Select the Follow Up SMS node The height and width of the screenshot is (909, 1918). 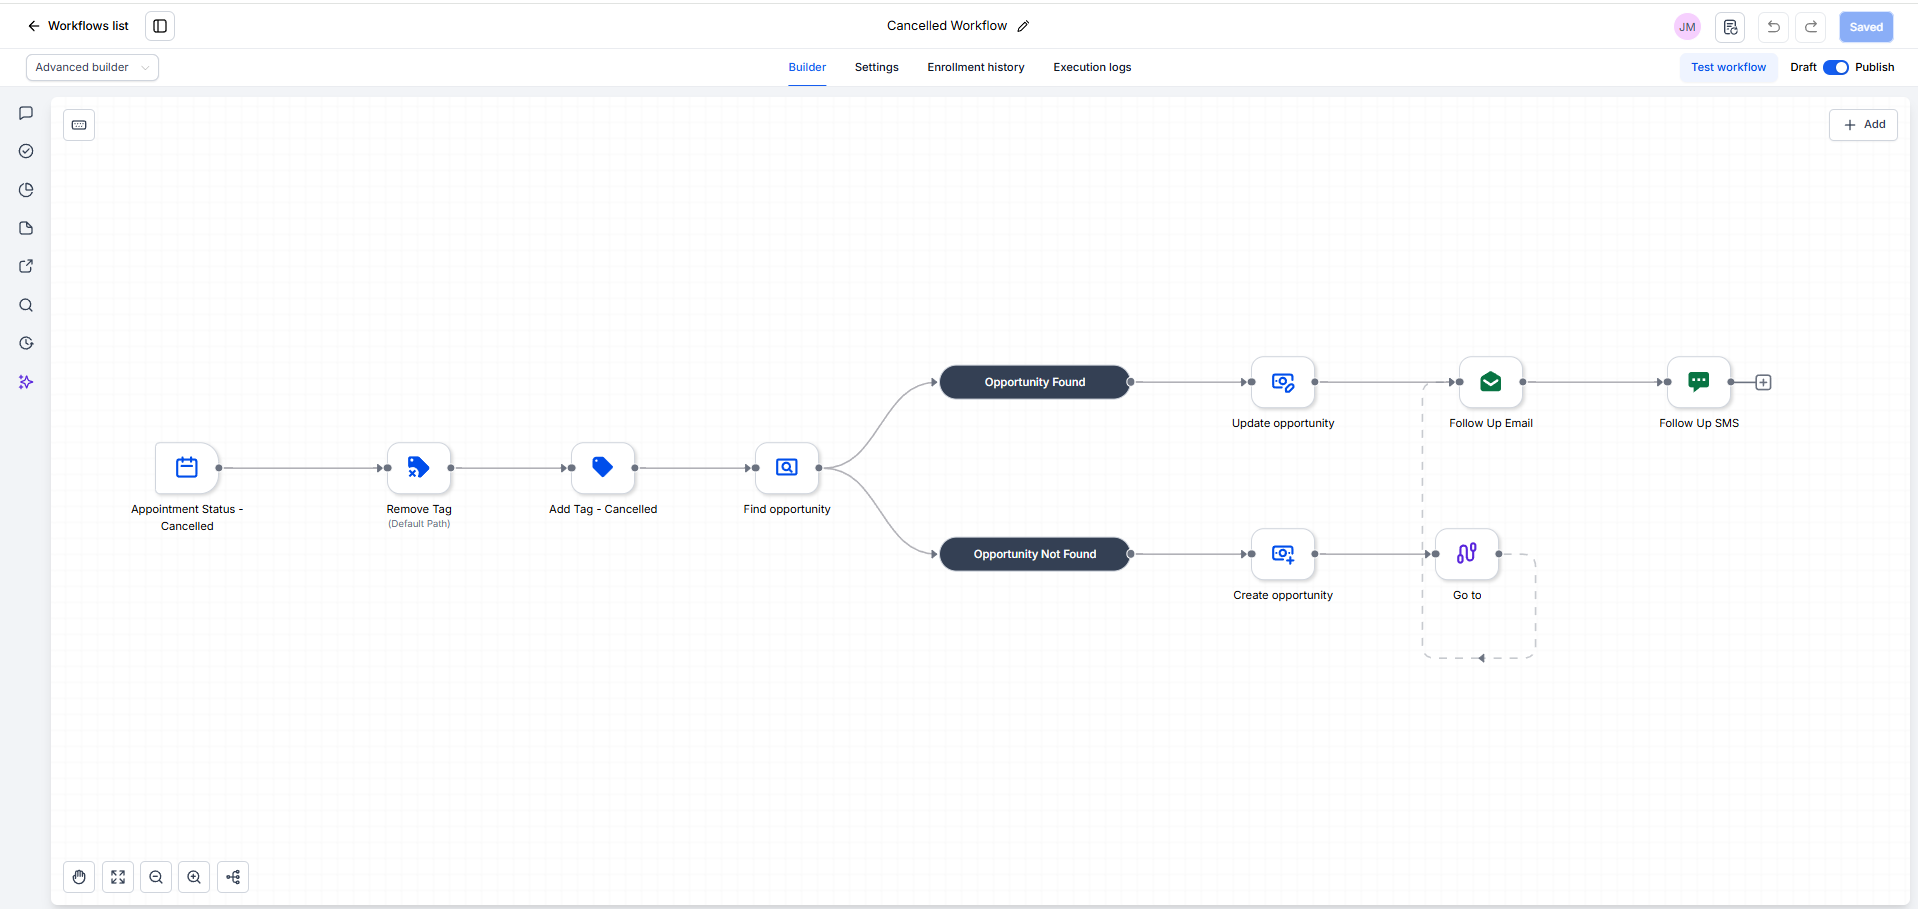1699,382
